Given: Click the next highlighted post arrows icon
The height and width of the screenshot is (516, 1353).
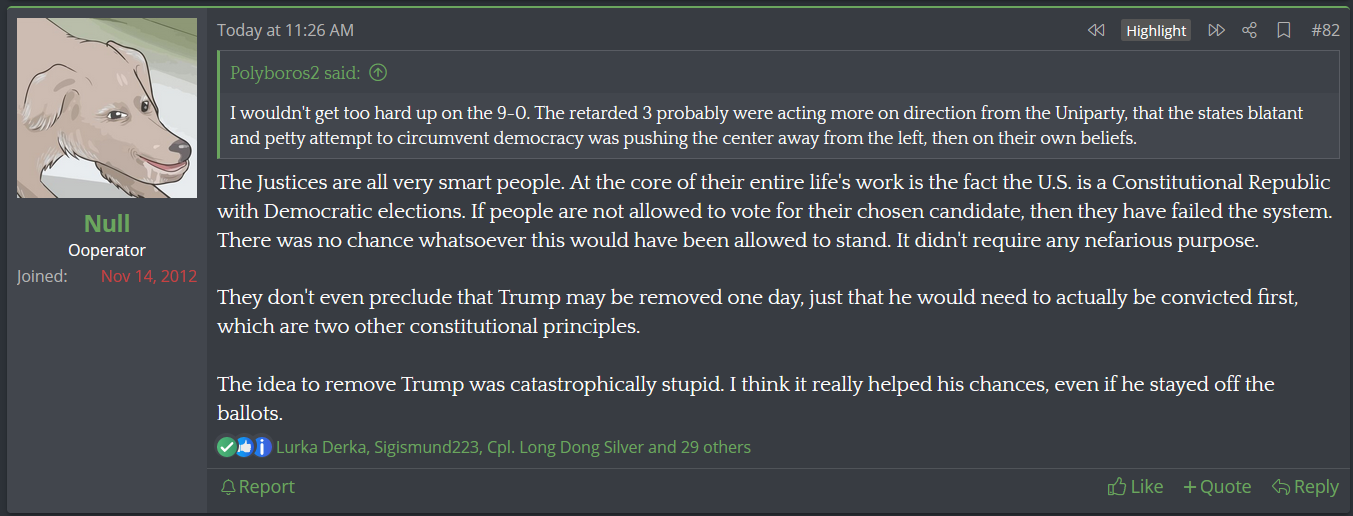Looking at the screenshot, I should tap(1216, 31).
